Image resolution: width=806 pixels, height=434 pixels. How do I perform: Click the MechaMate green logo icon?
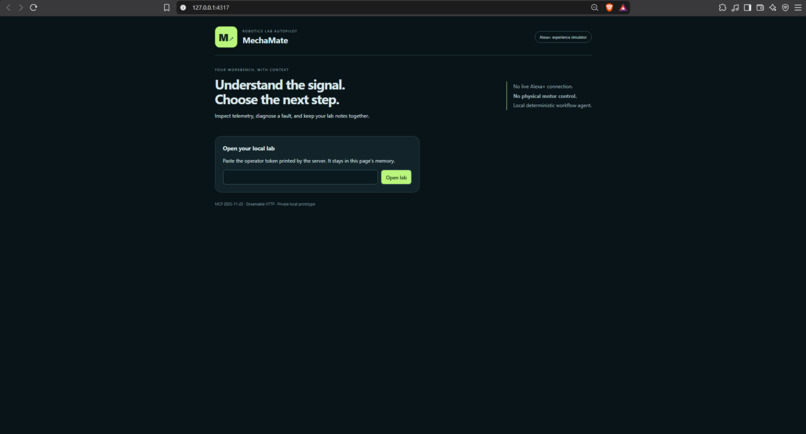pos(226,37)
